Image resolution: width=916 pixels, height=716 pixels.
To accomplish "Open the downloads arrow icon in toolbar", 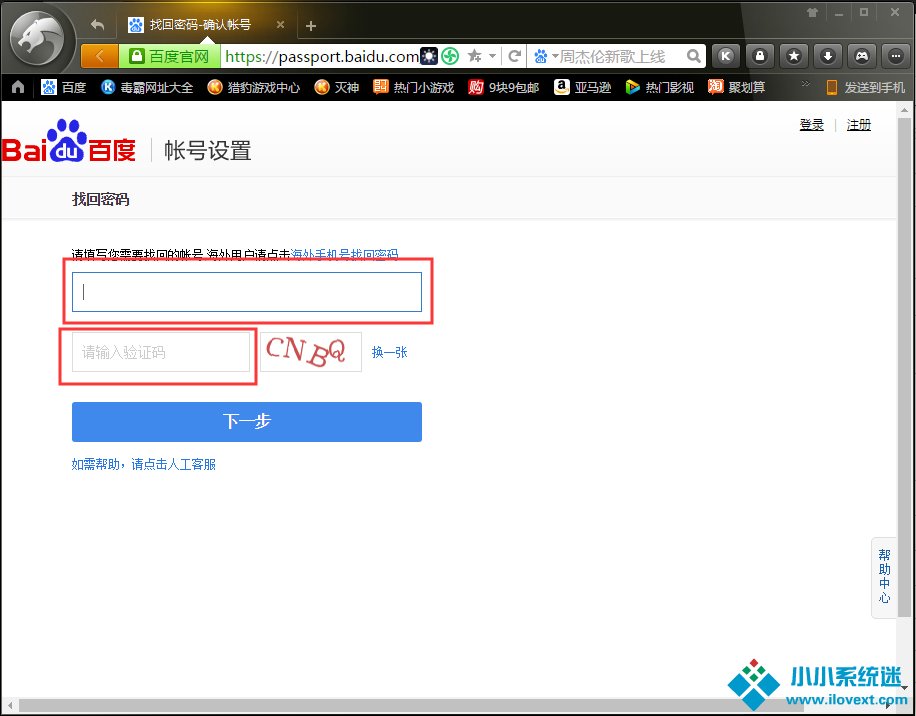I will coord(827,56).
